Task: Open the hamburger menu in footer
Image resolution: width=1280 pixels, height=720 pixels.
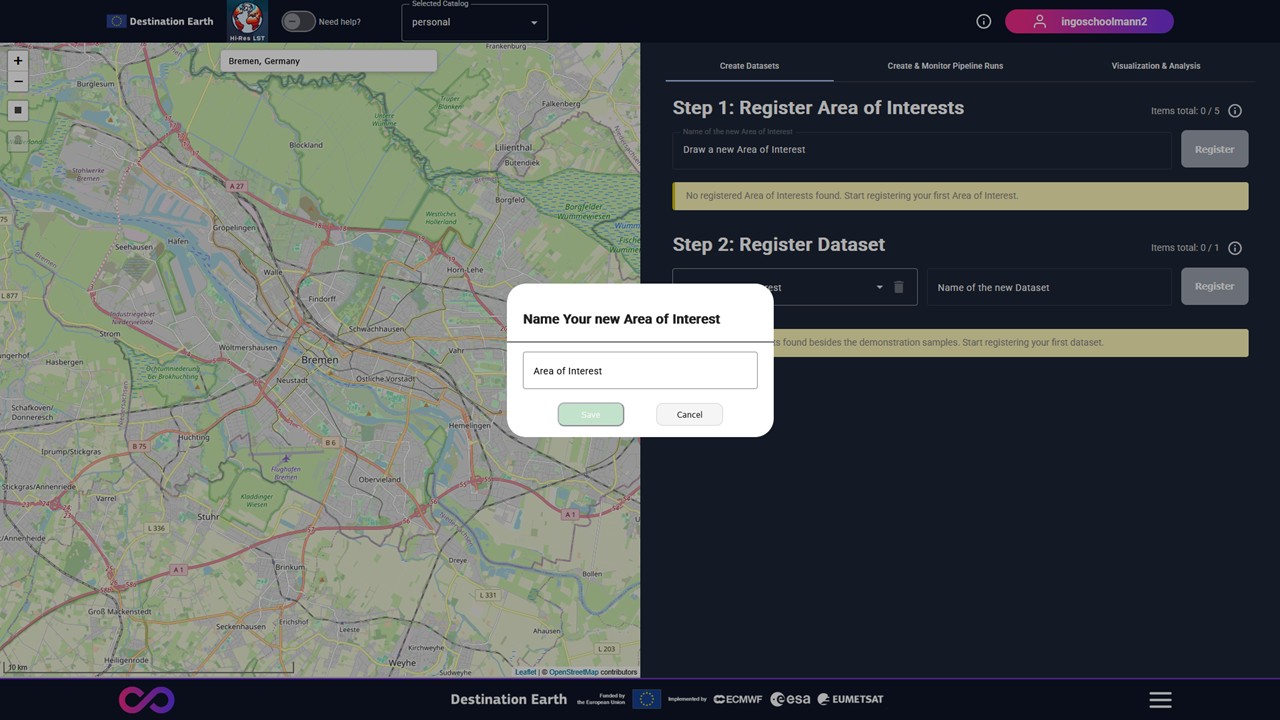Action: click(x=1160, y=700)
